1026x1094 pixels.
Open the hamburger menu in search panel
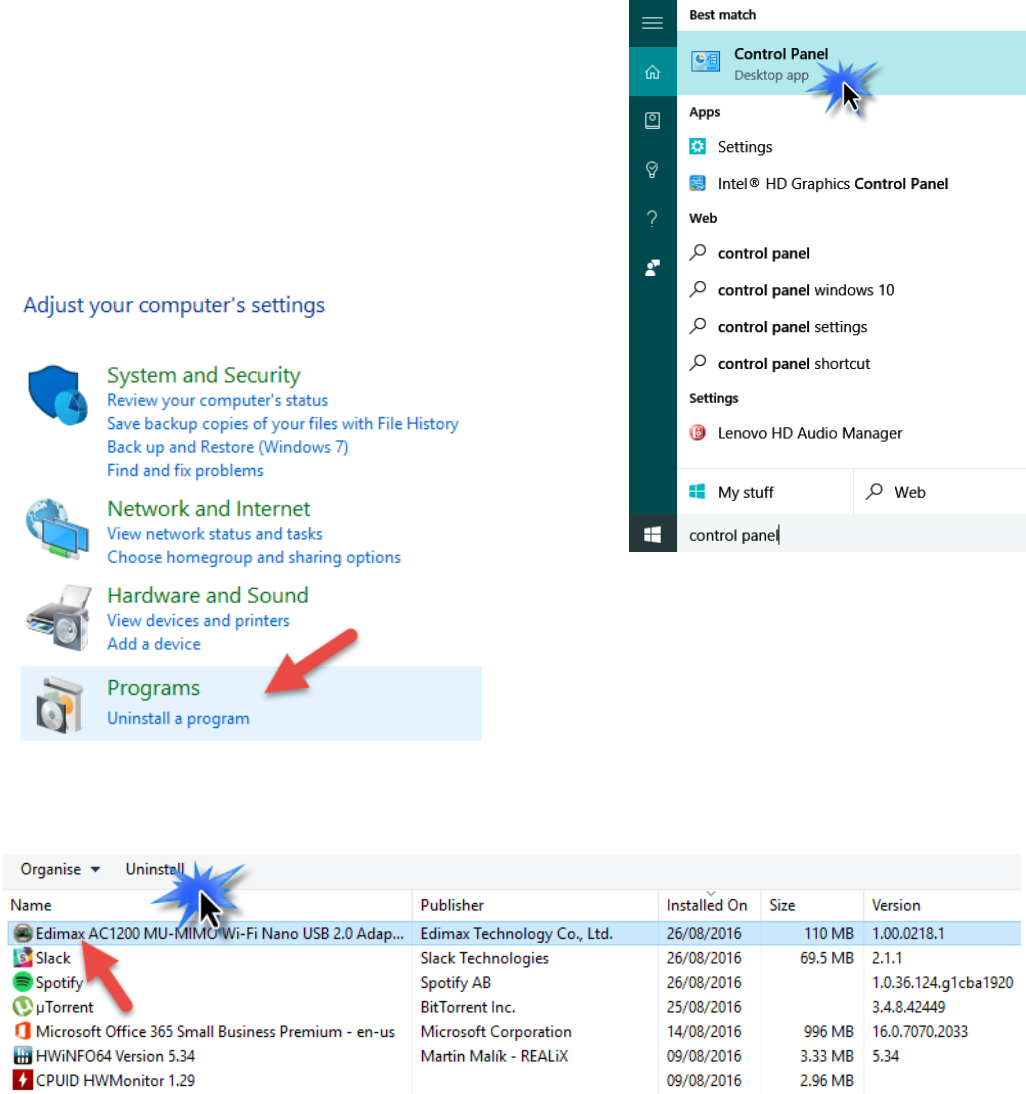652,23
